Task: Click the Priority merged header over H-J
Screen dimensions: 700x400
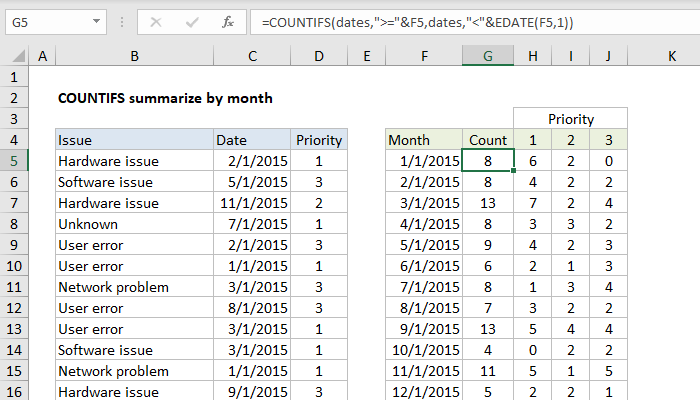Action: (x=570, y=119)
